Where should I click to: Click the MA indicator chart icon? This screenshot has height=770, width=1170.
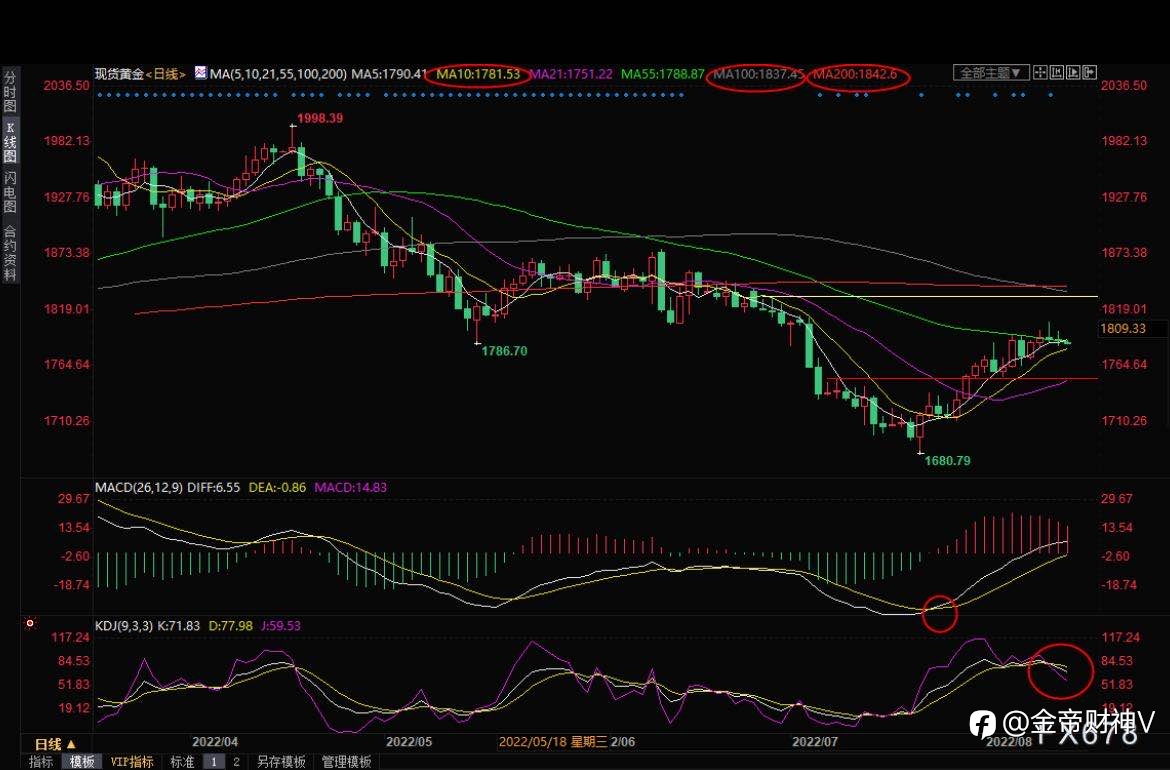click(x=201, y=73)
